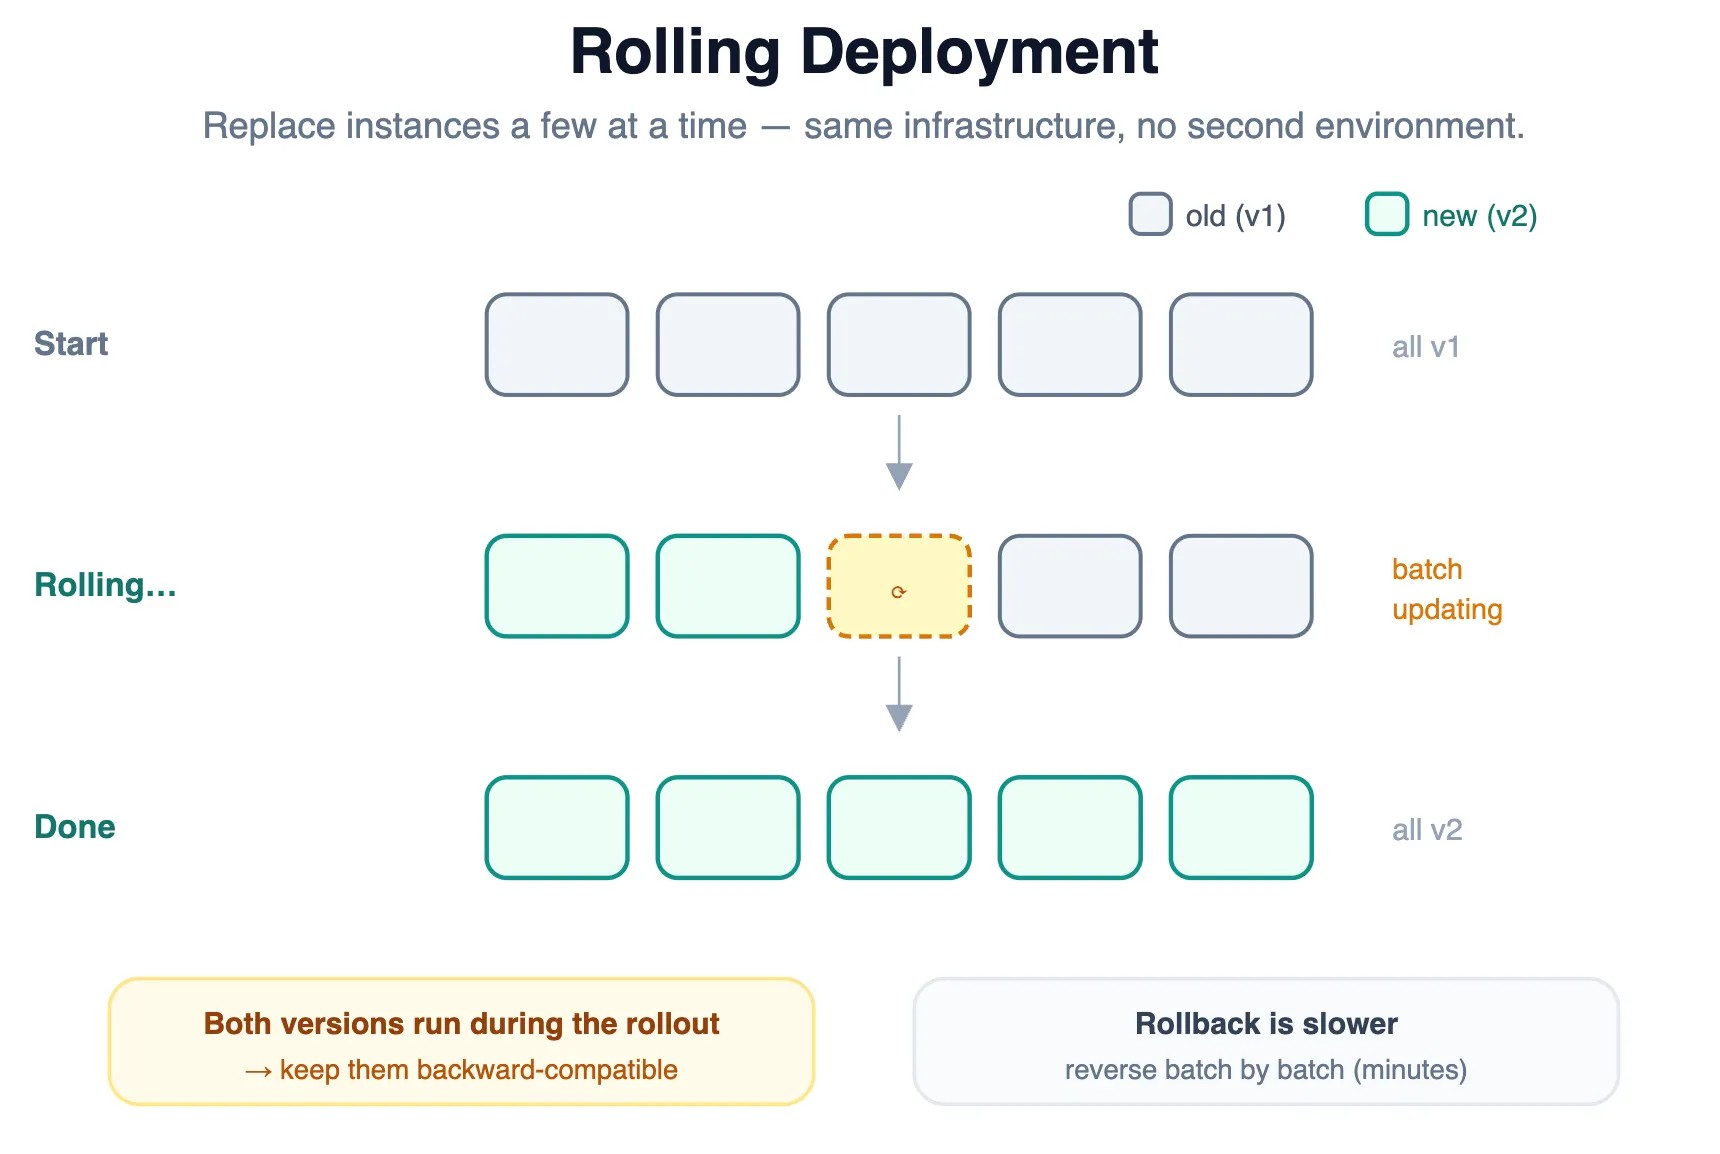Click the fourth v1 instance in Start row
Image resolution: width=1720 pixels, height=1154 pixels.
coord(1070,345)
